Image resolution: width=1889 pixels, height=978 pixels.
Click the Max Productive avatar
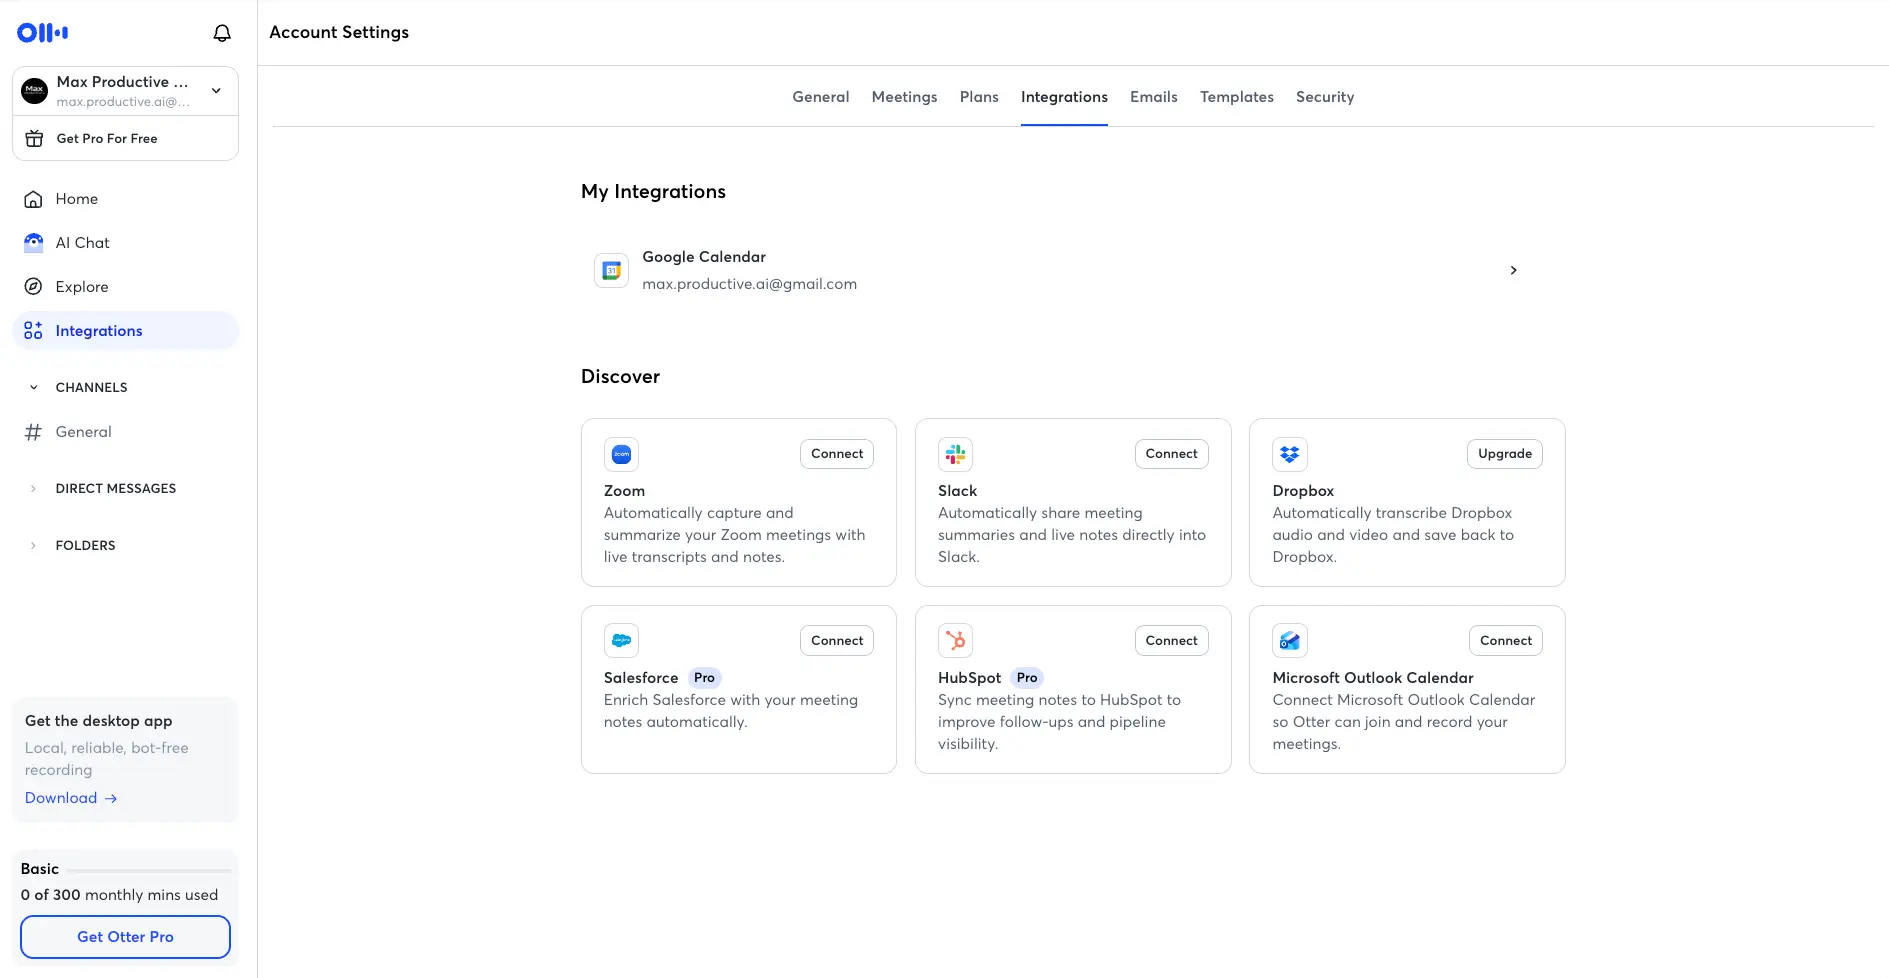(x=35, y=91)
